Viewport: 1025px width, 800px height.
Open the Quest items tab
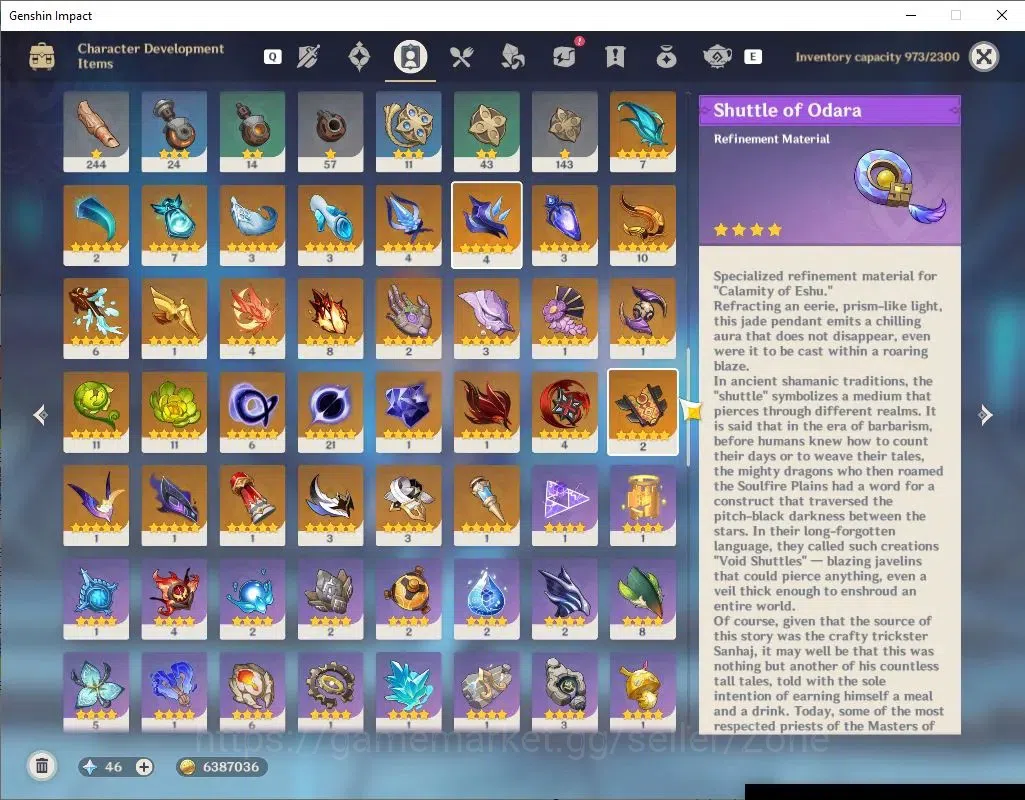(615, 57)
